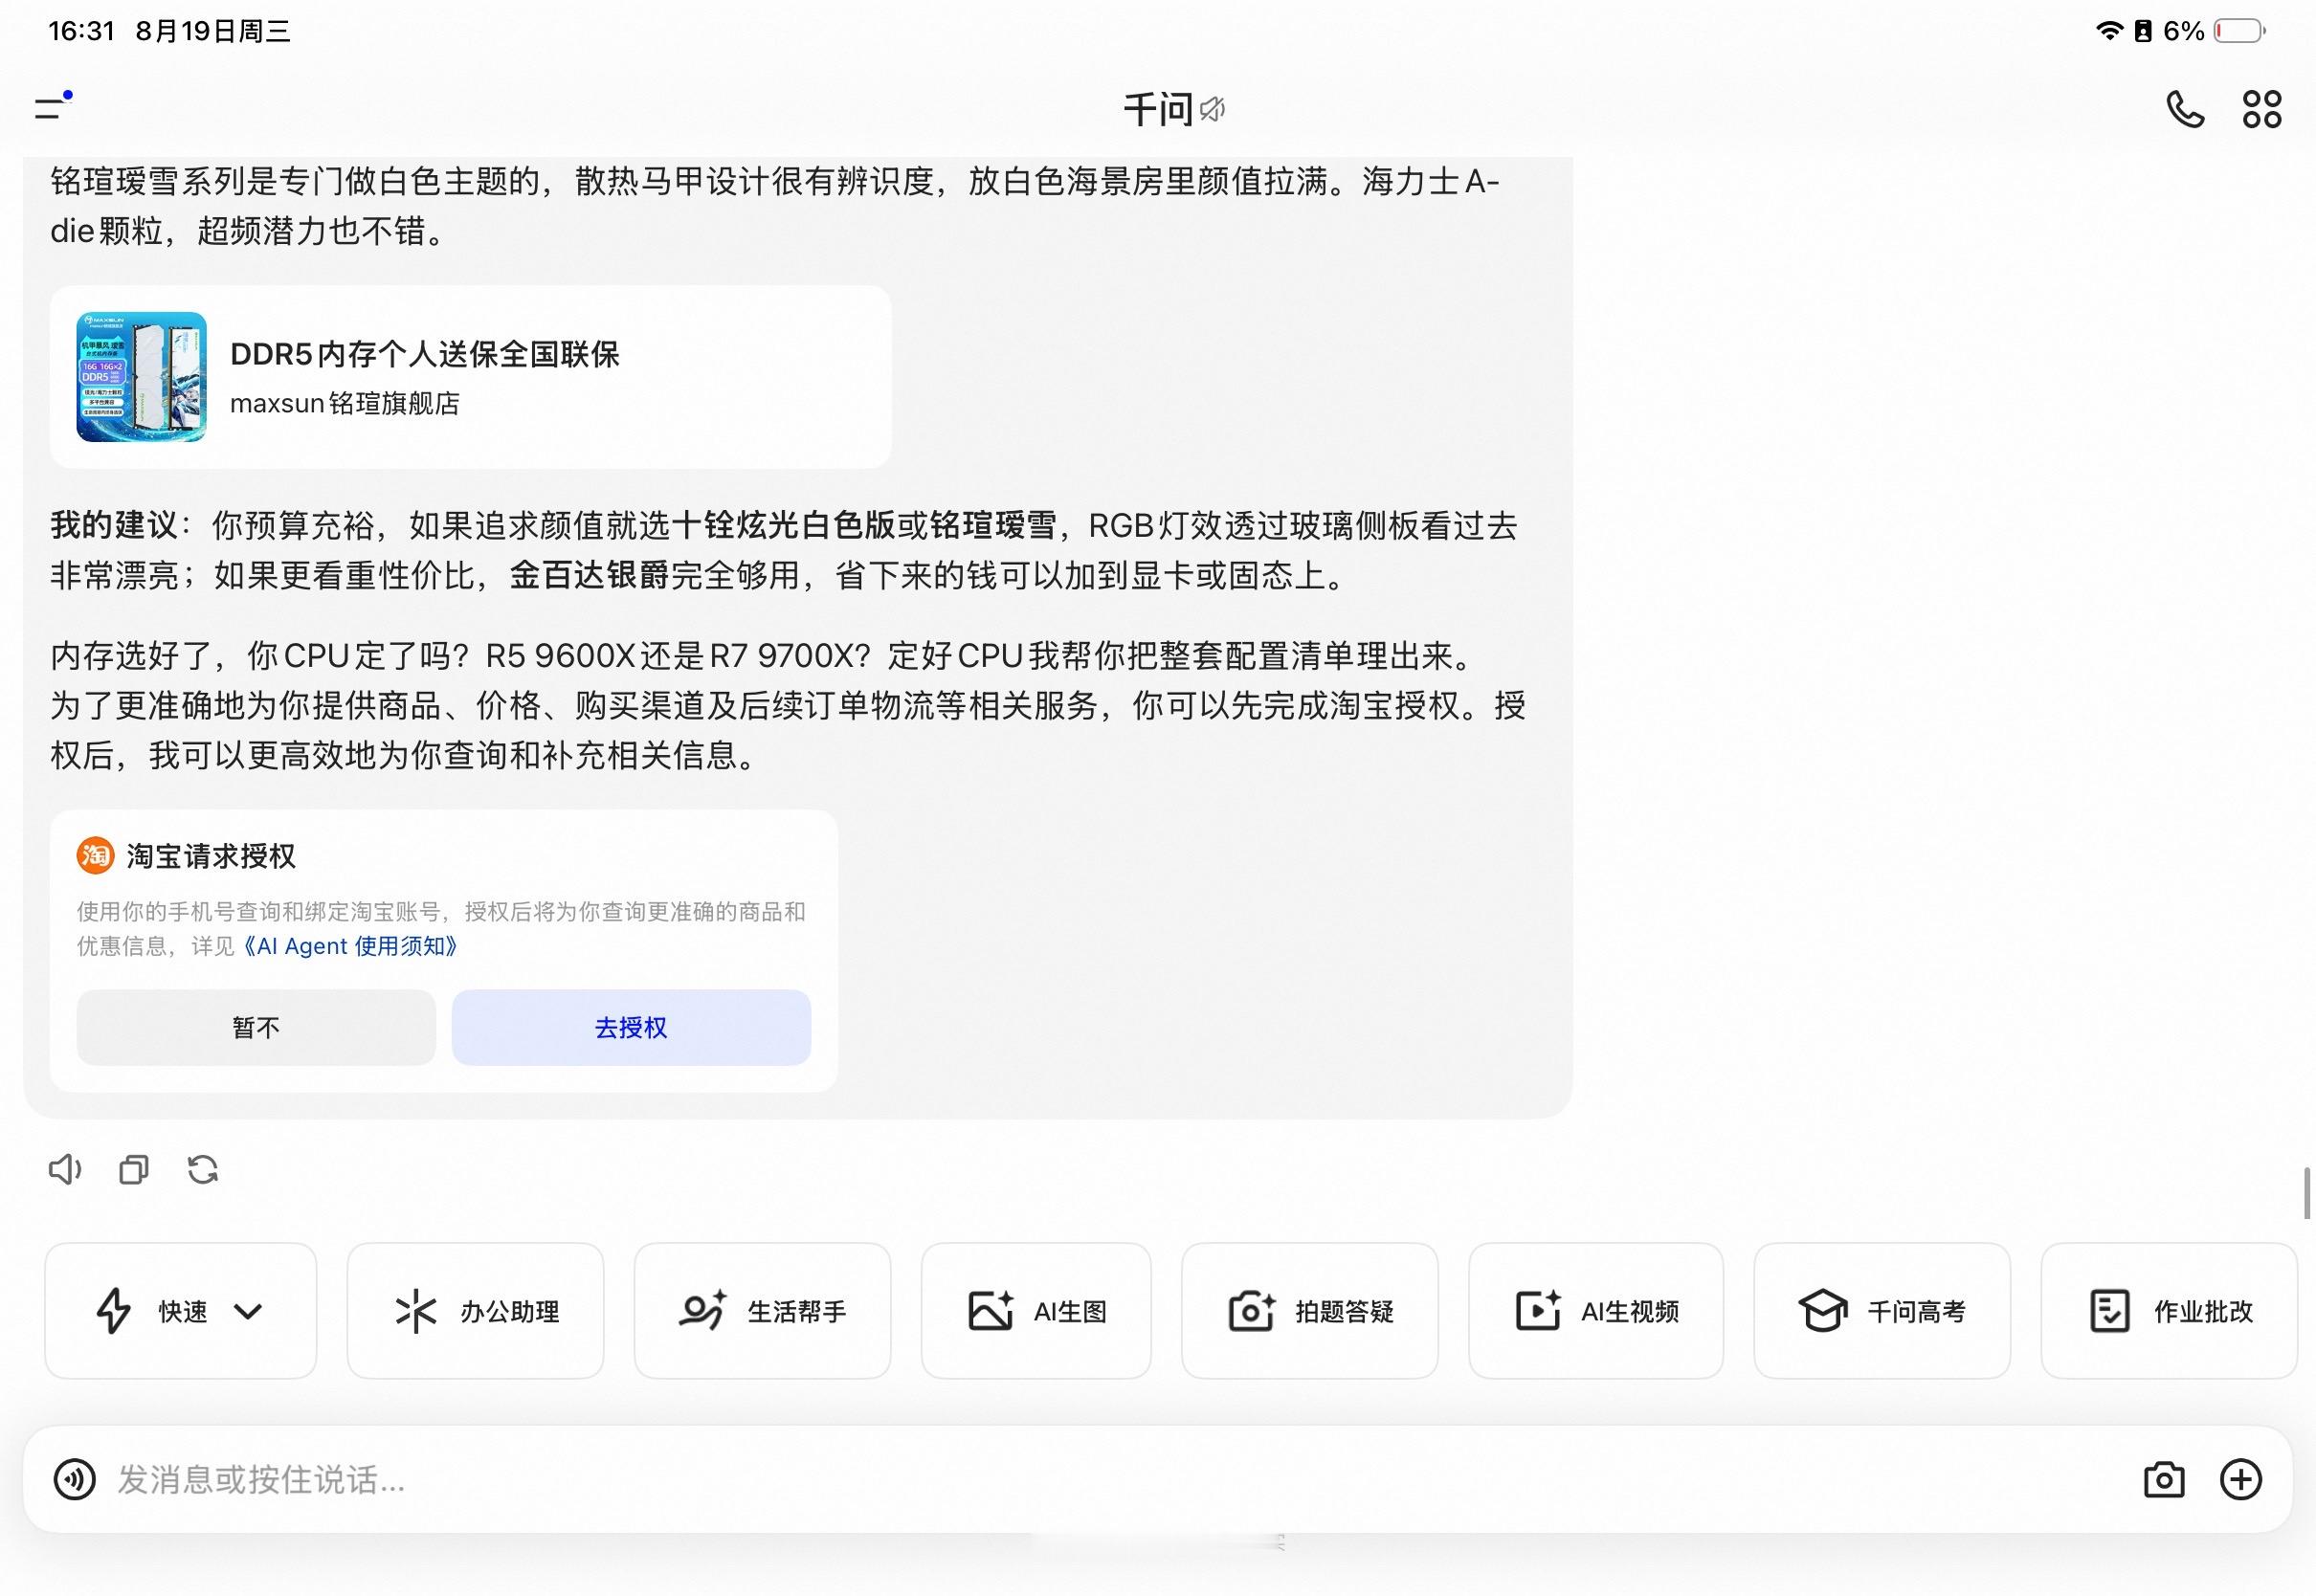Open the 千问高考 shortcut

coord(1882,1311)
